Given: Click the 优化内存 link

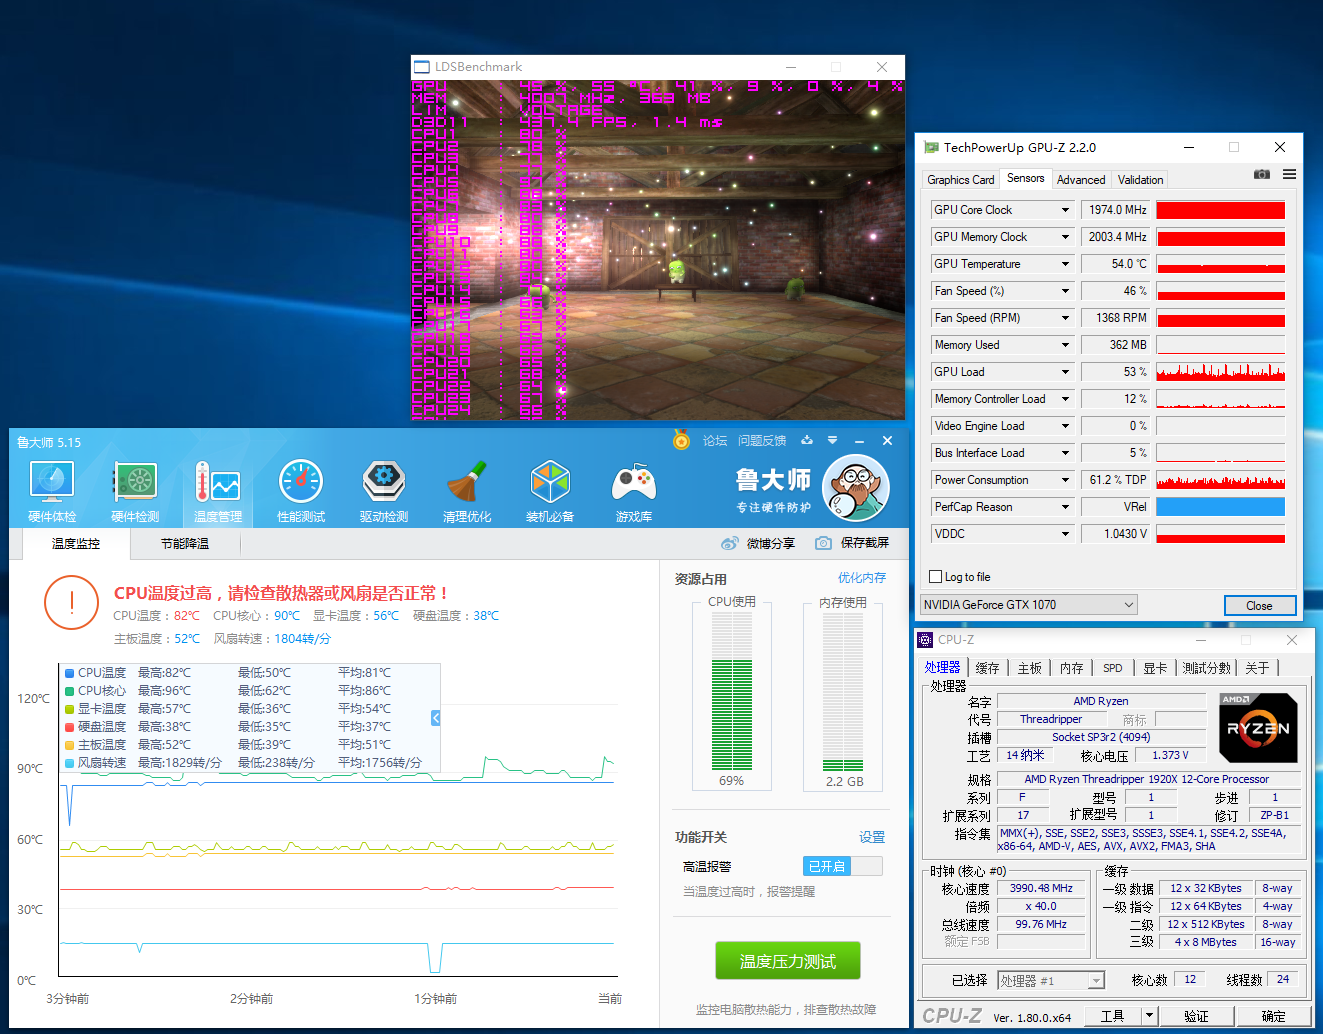Looking at the screenshot, I should (862, 578).
